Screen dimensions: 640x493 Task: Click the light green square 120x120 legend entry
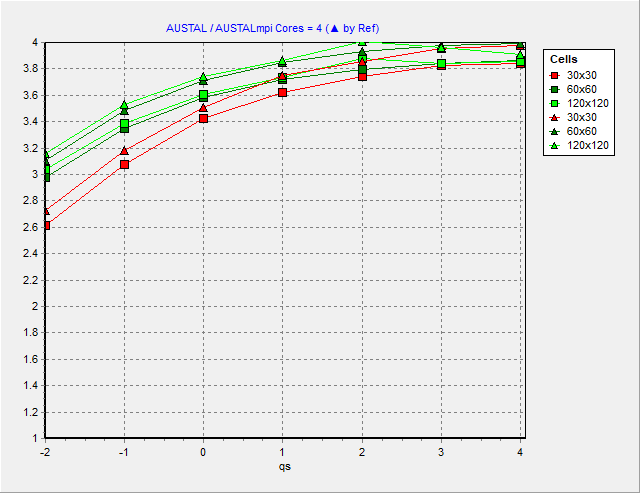point(580,103)
